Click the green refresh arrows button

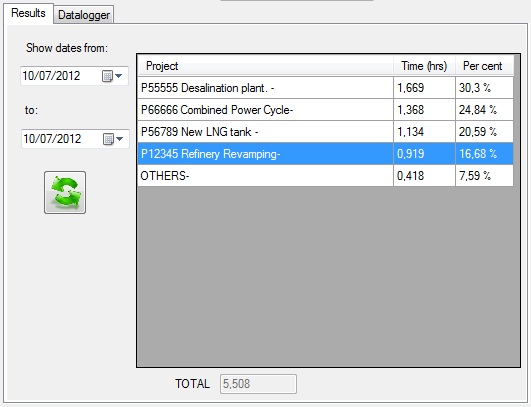65,192
